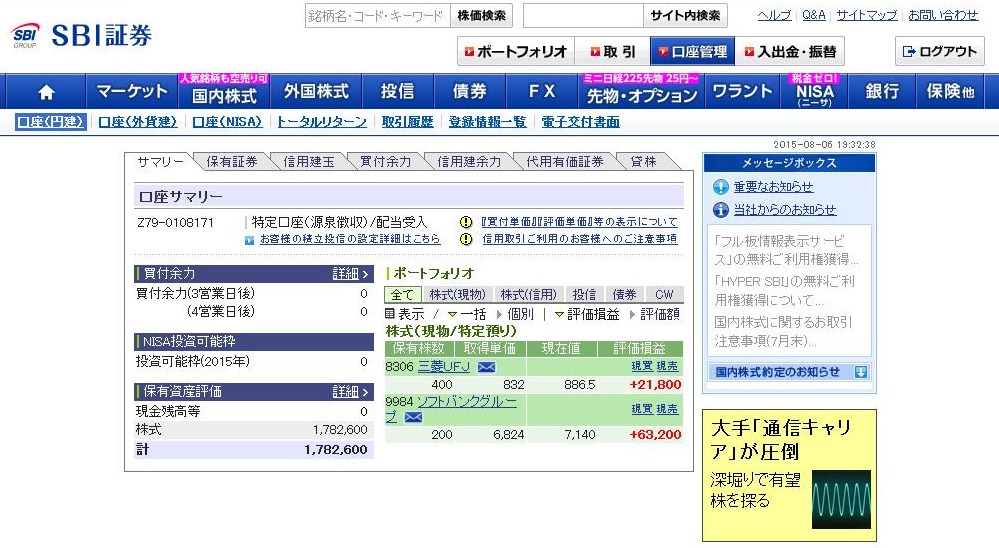
Task: Switch to 代用有価証券 tab
Action: [564, 162]
